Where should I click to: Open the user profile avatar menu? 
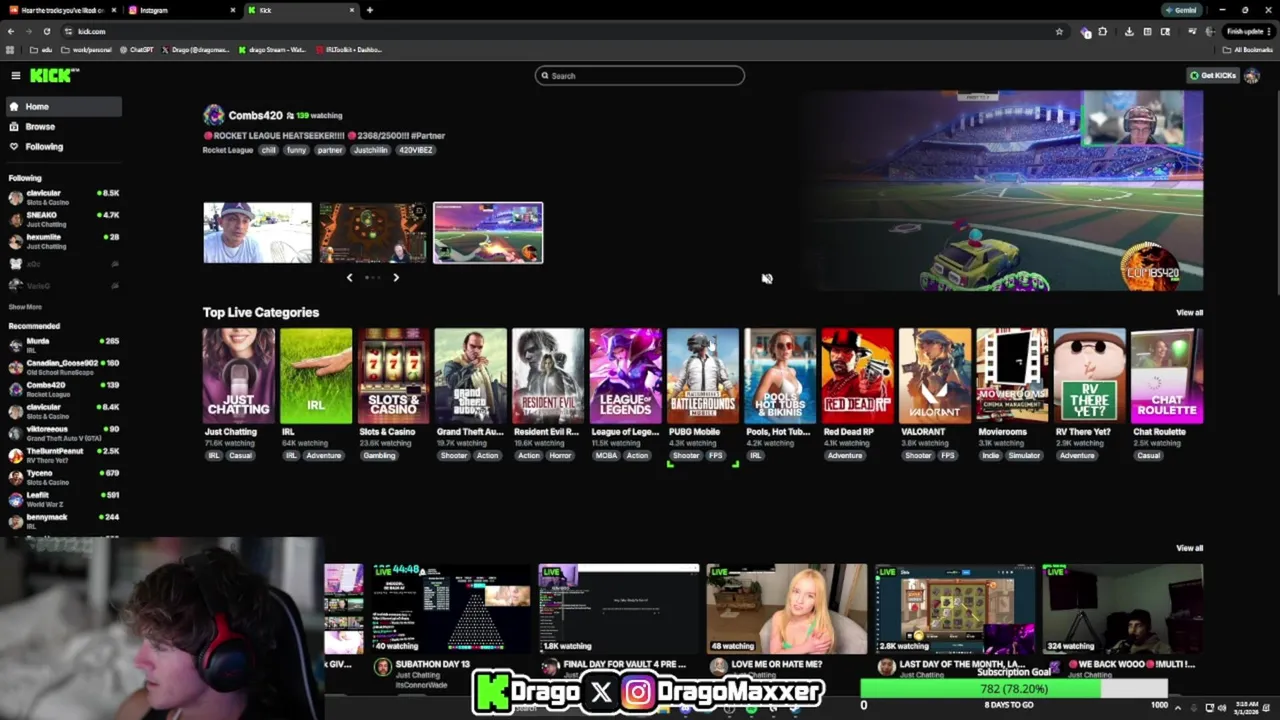(1251, 76)
